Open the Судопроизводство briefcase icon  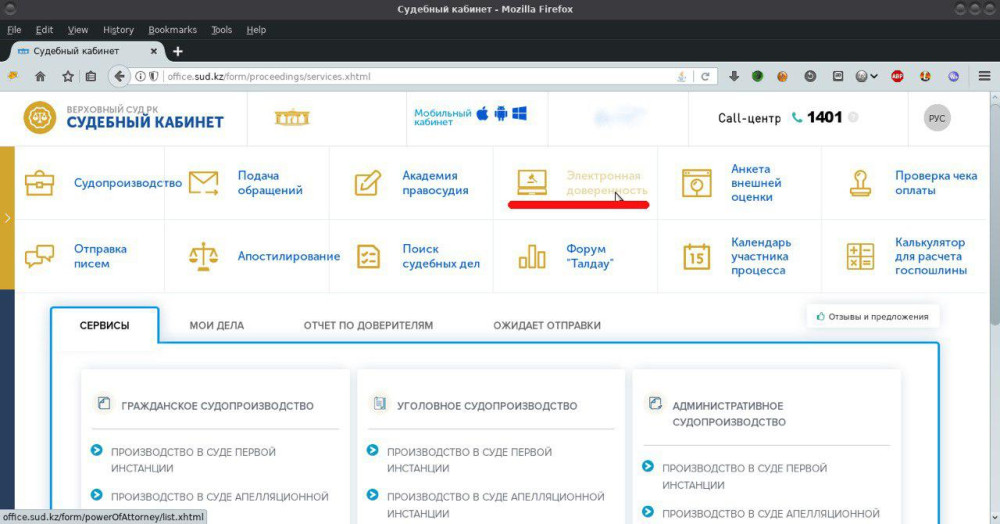point(41,183)
